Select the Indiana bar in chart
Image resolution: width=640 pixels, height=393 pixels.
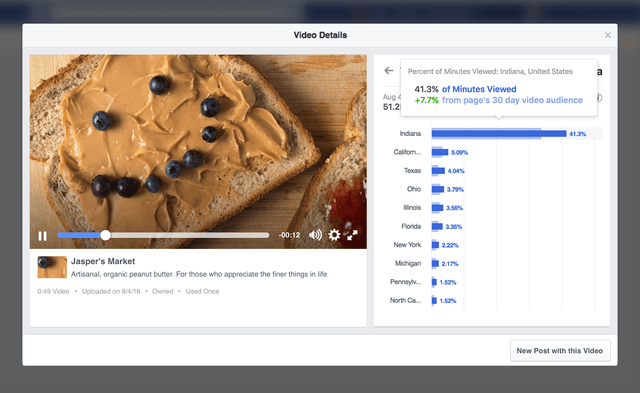click(499, 133)
